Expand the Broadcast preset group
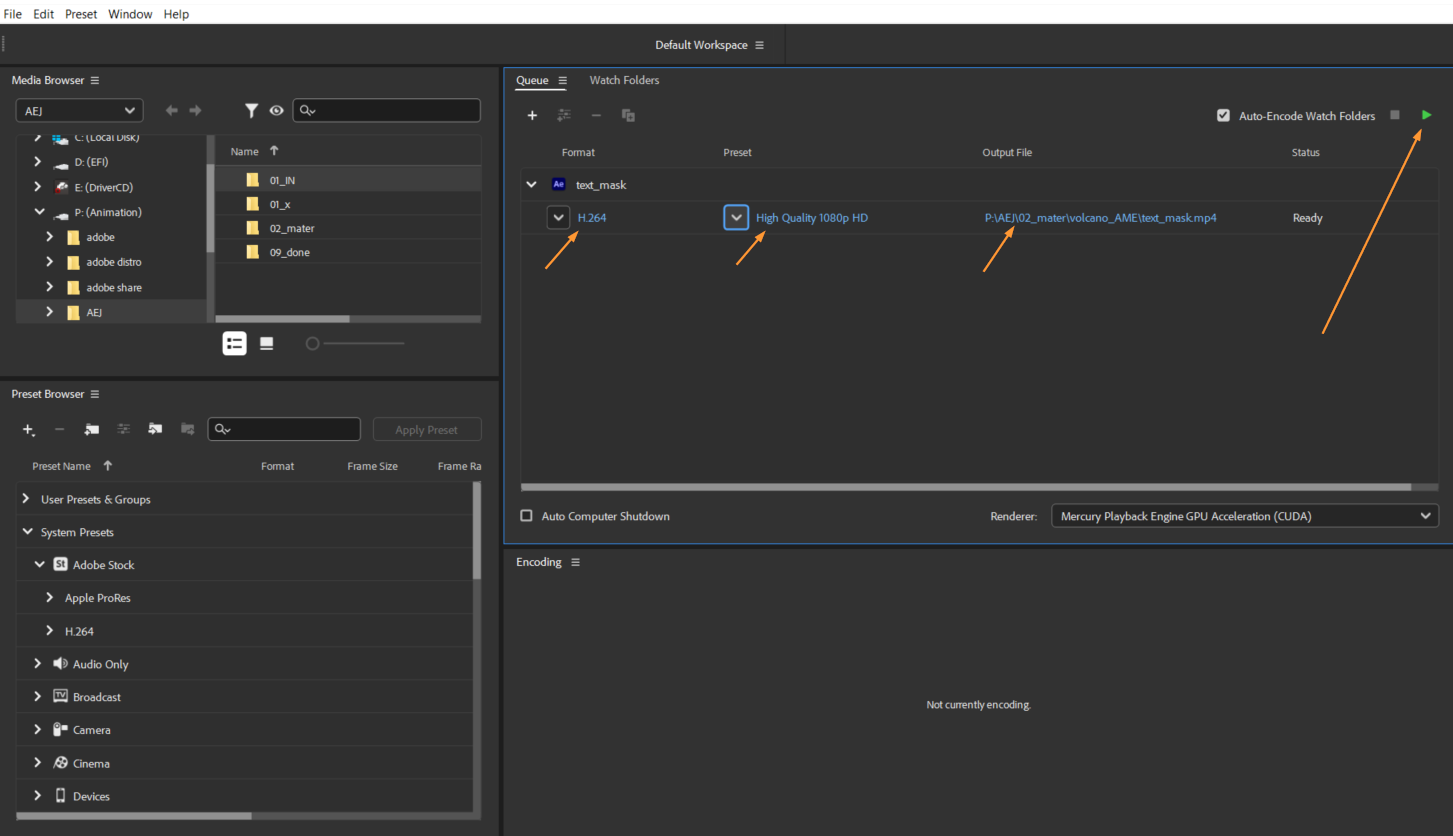 pos(37,697)
